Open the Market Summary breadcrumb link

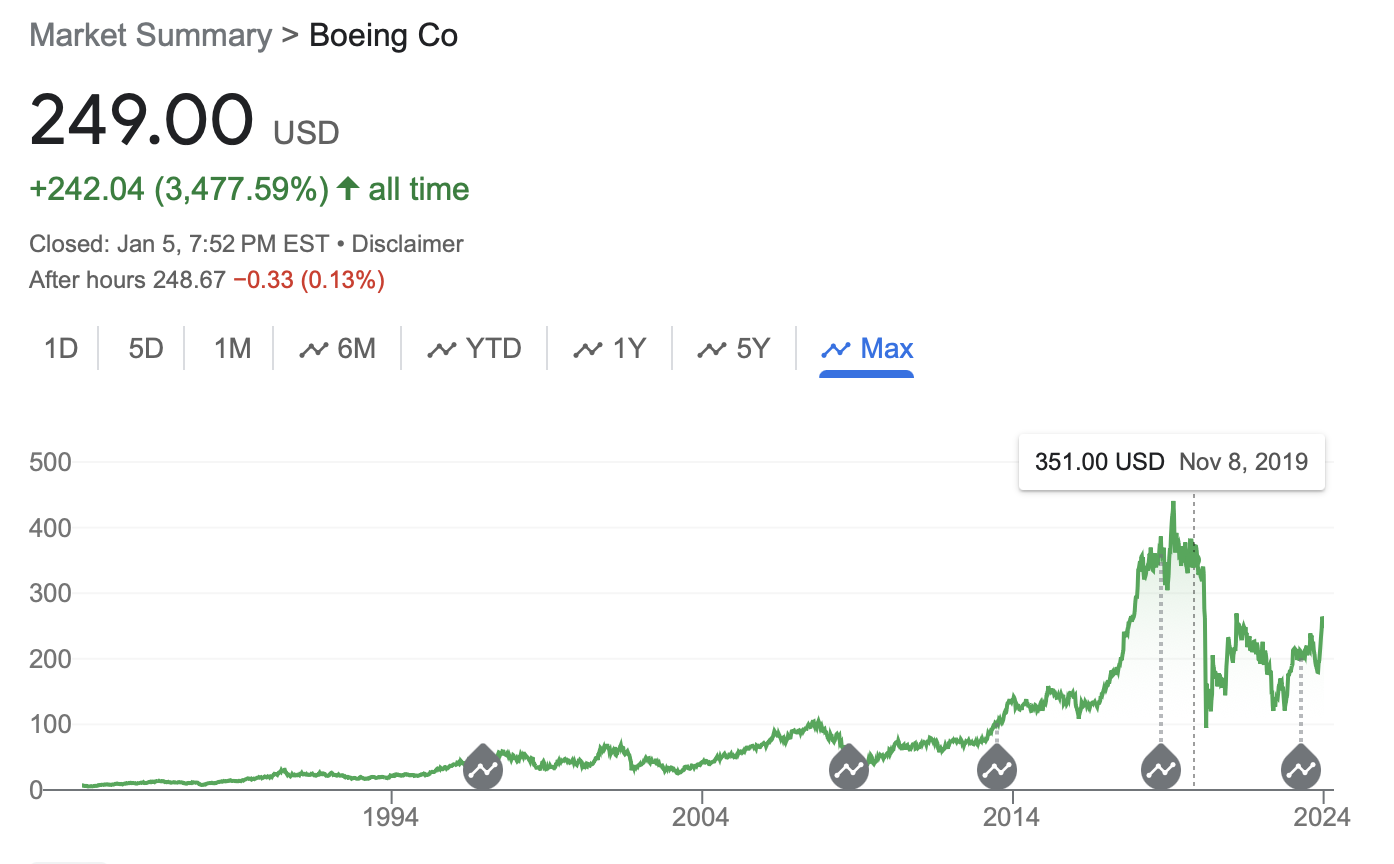point(151,36)
